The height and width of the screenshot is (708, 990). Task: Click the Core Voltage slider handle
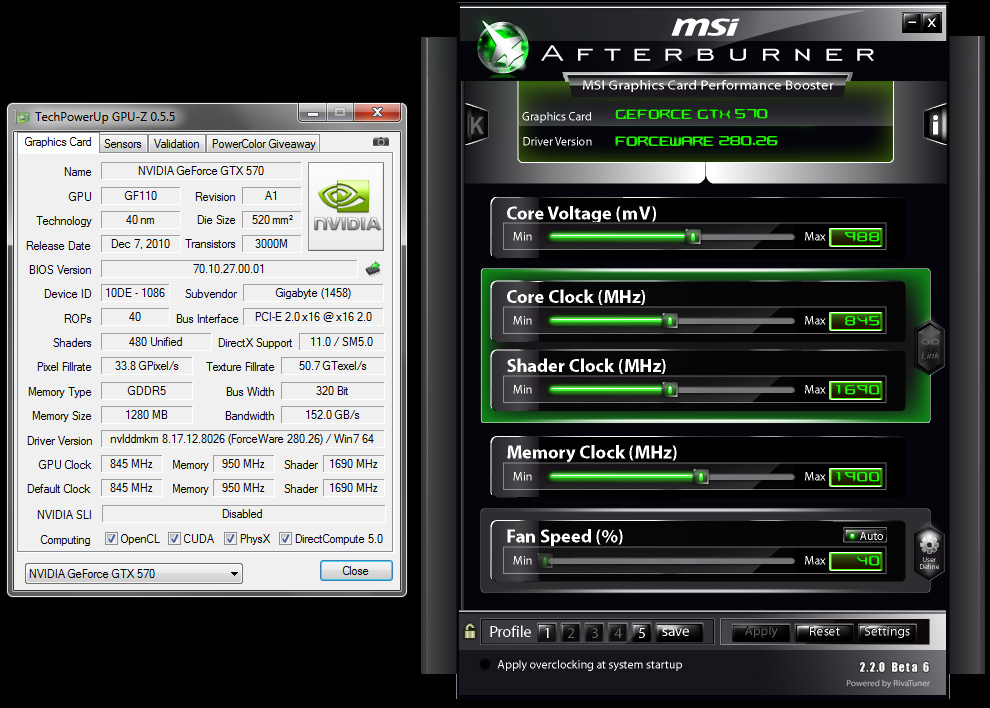coord(693,237)
